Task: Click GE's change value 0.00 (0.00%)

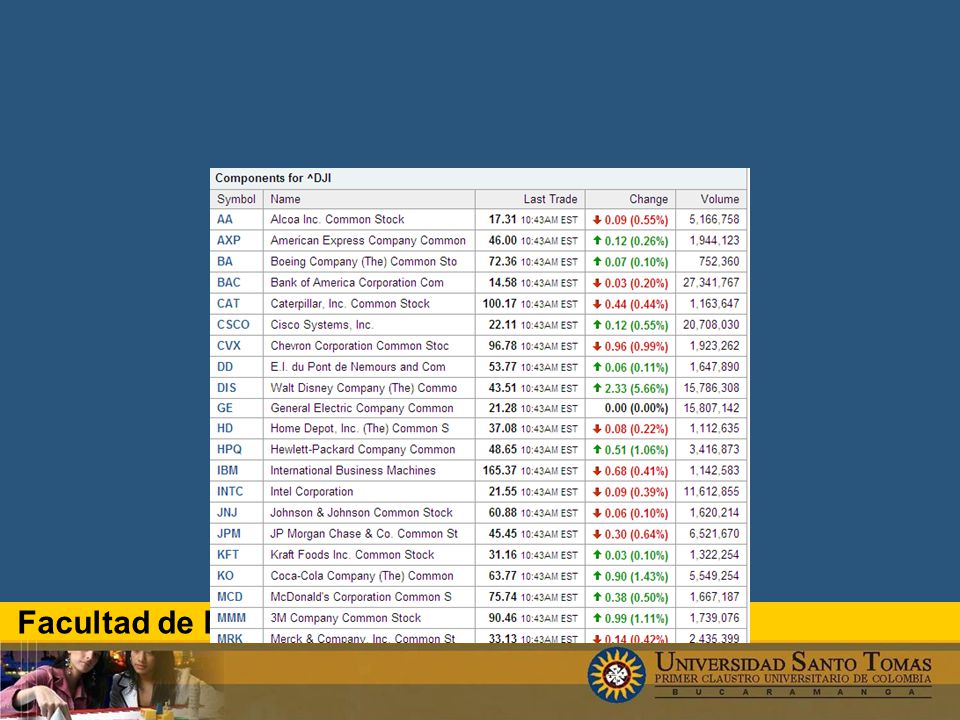Action: (x=636, y=408)
